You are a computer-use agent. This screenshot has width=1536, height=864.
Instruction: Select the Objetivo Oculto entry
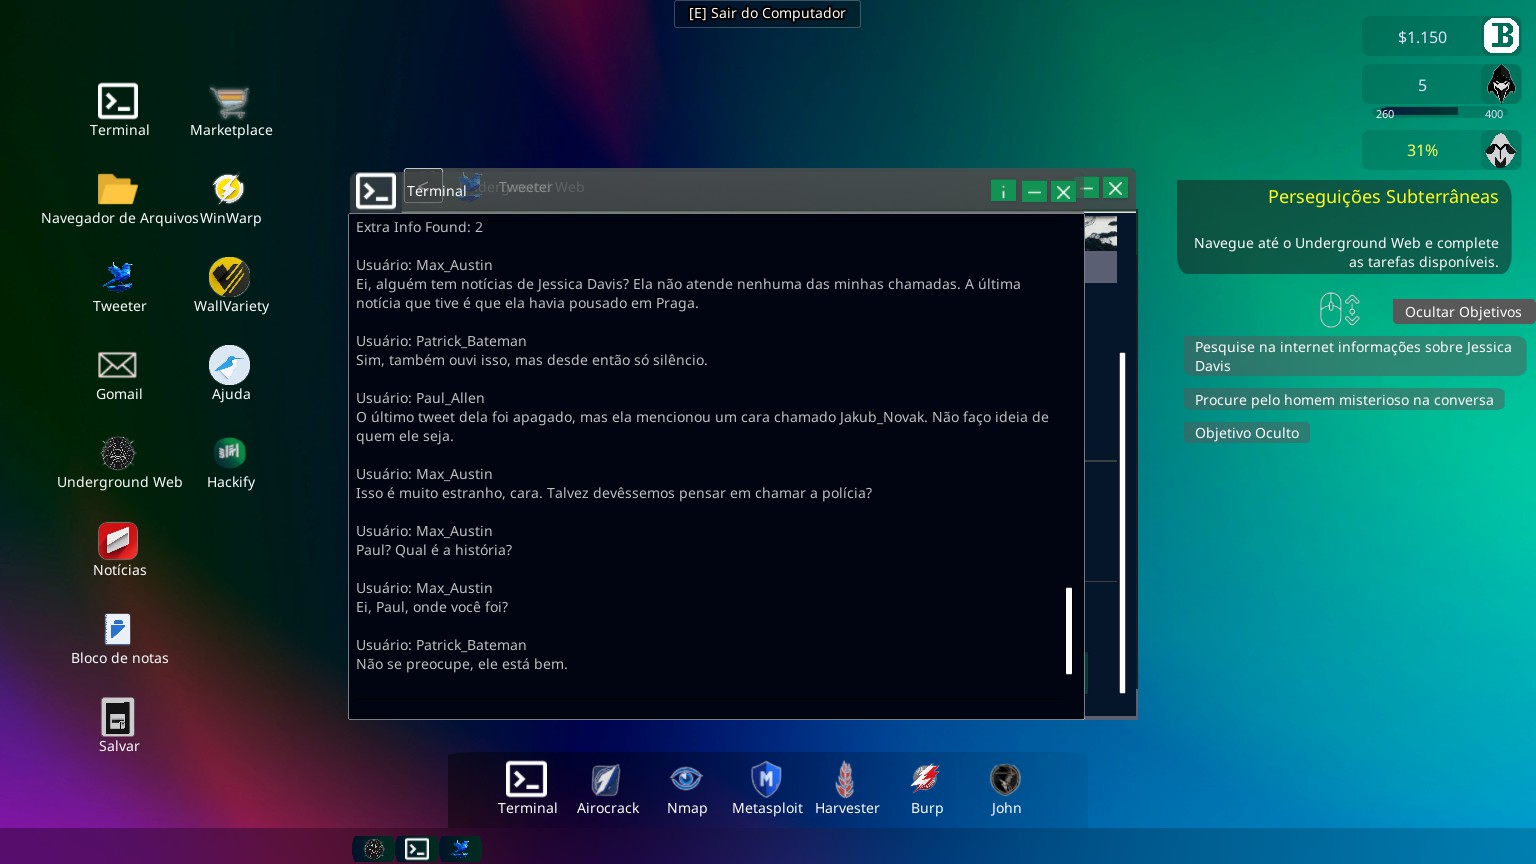click(x=1247, y=433)
